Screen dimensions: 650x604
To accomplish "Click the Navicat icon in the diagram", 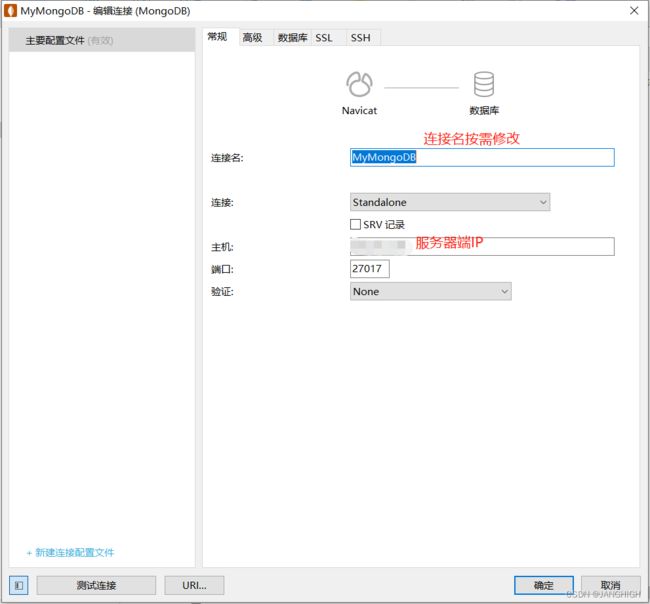I will pyautogui.click(x=359, y=84).
